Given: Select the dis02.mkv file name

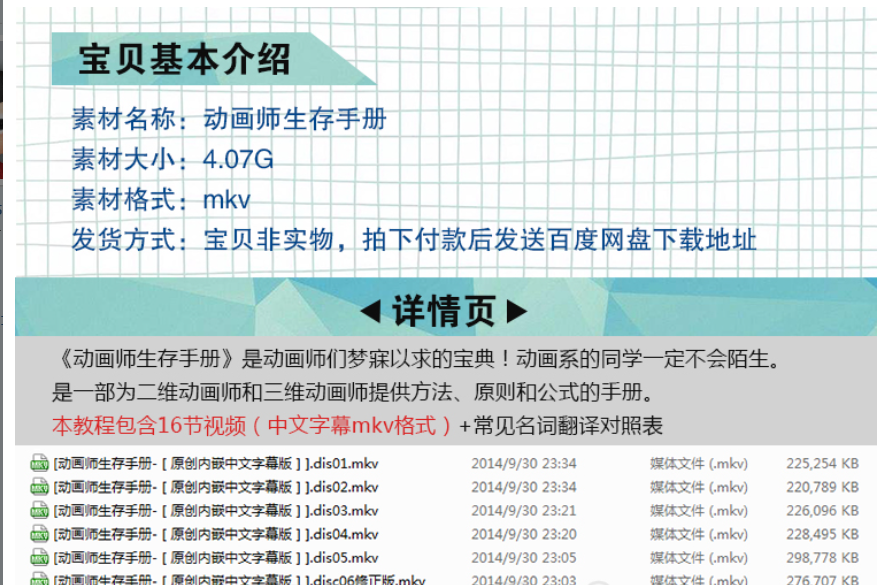Looking at the screenshot, I should coord(217,487).
